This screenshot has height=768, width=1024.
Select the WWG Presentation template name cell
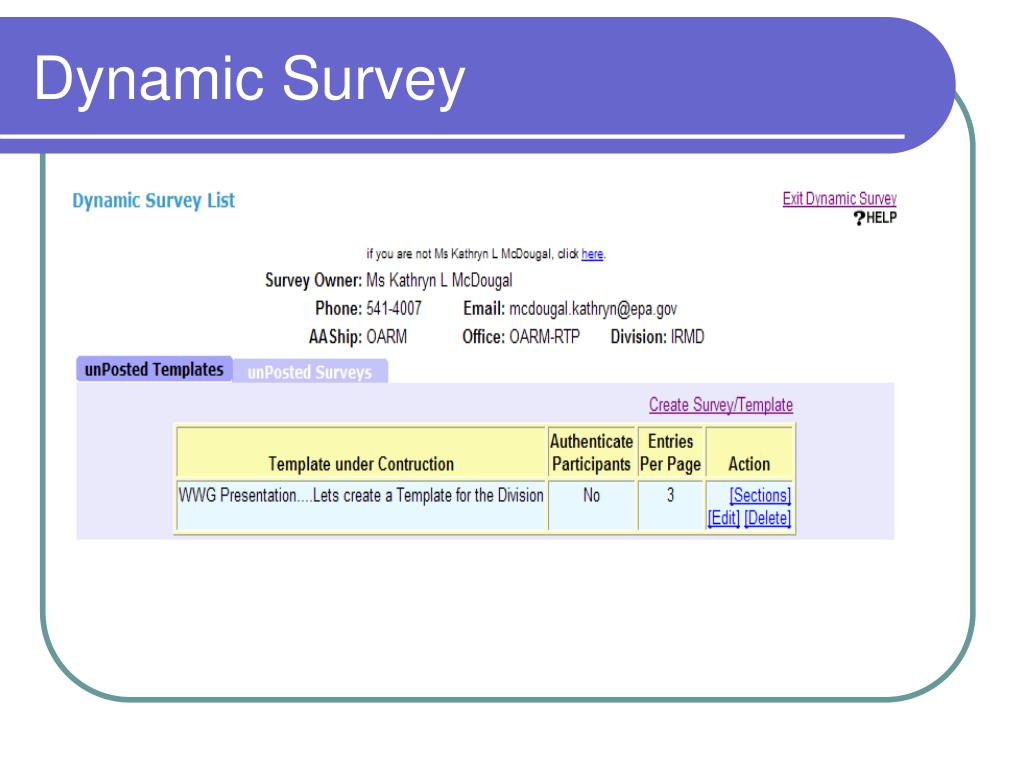361,505
